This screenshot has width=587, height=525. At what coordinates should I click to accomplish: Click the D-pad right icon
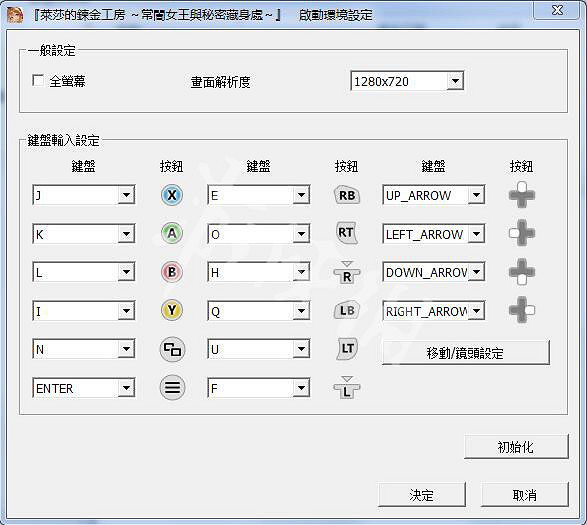pos(522,310)
